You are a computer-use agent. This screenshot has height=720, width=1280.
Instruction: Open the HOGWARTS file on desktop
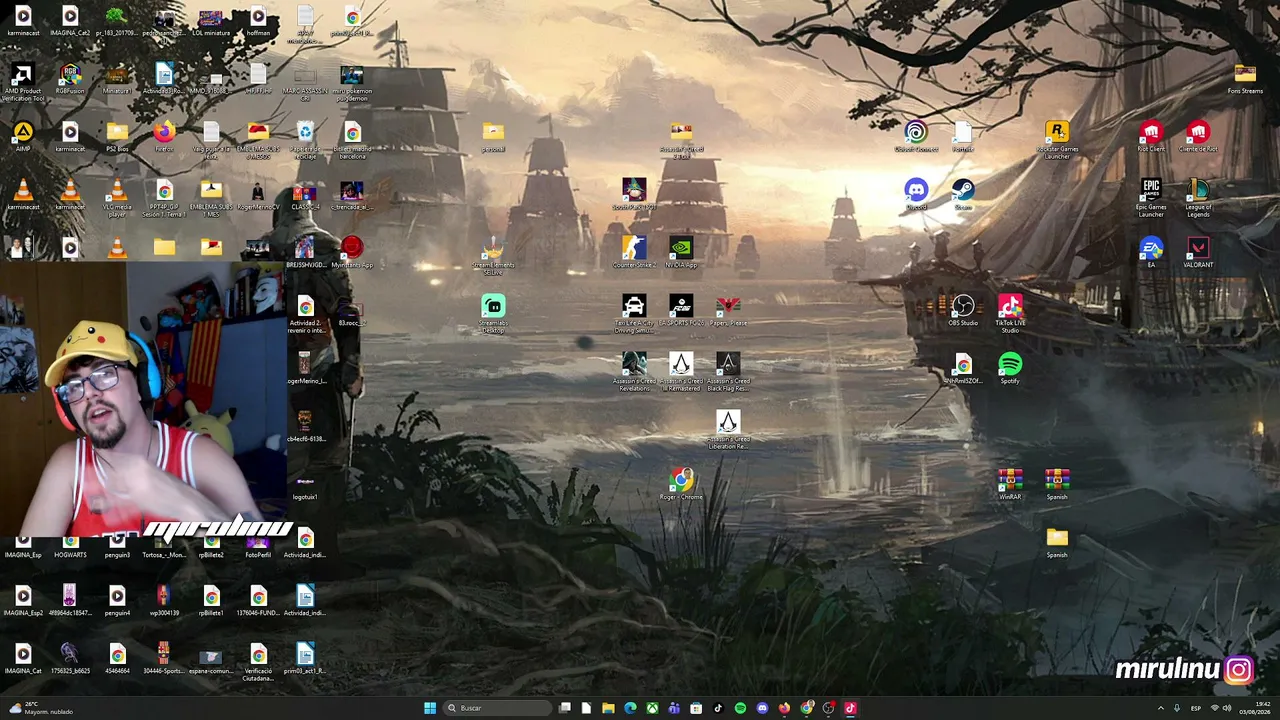tap(70, 546)
